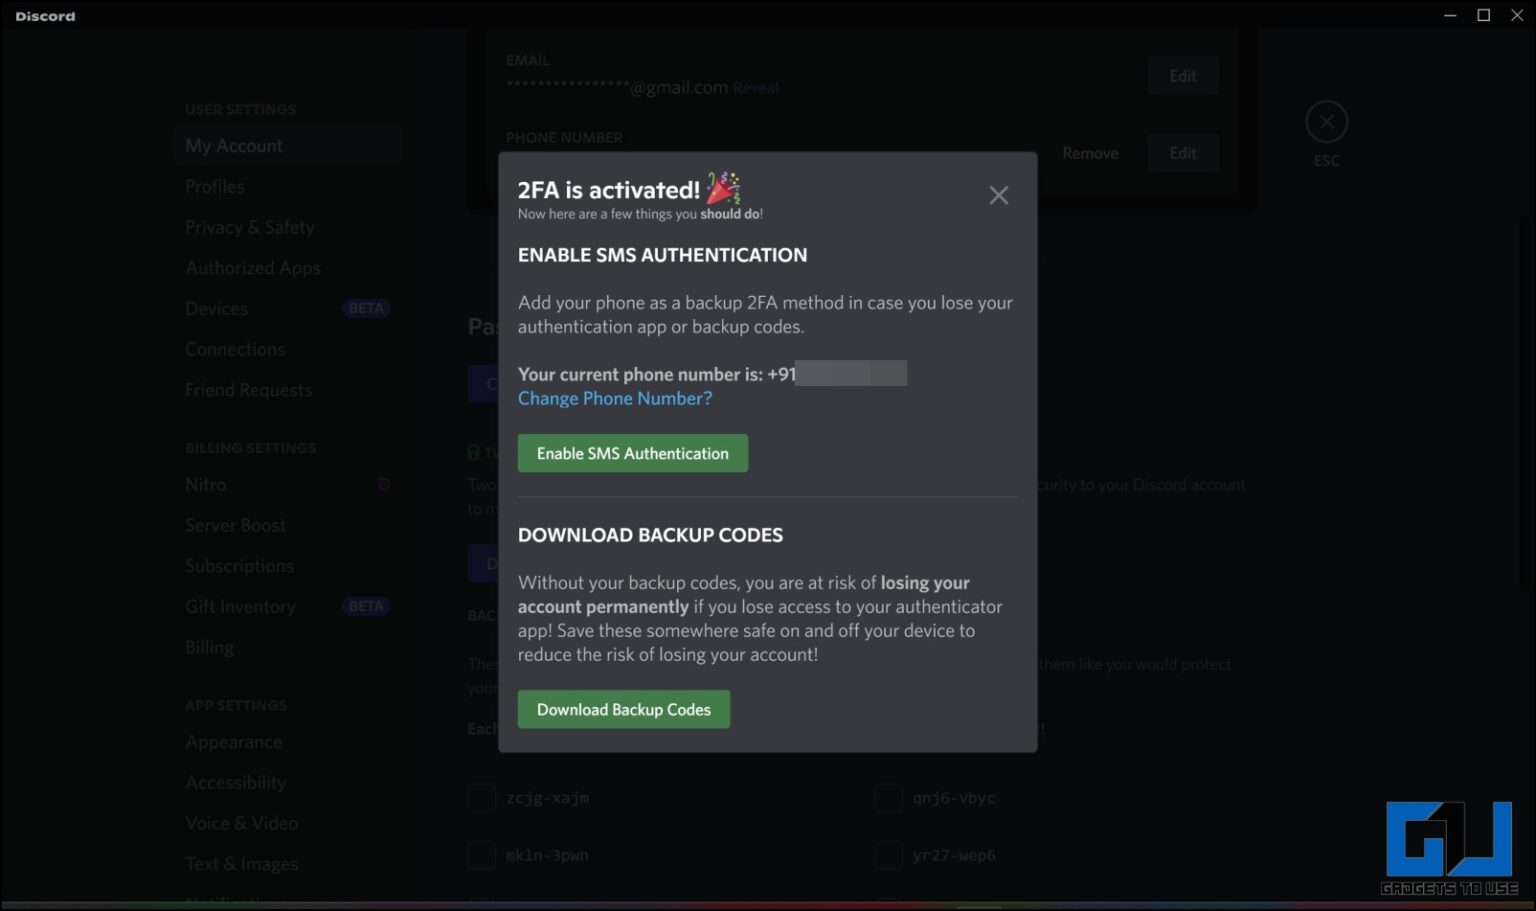
Task: Remove the linked phone number
Action: click(x=1089, y=153)
